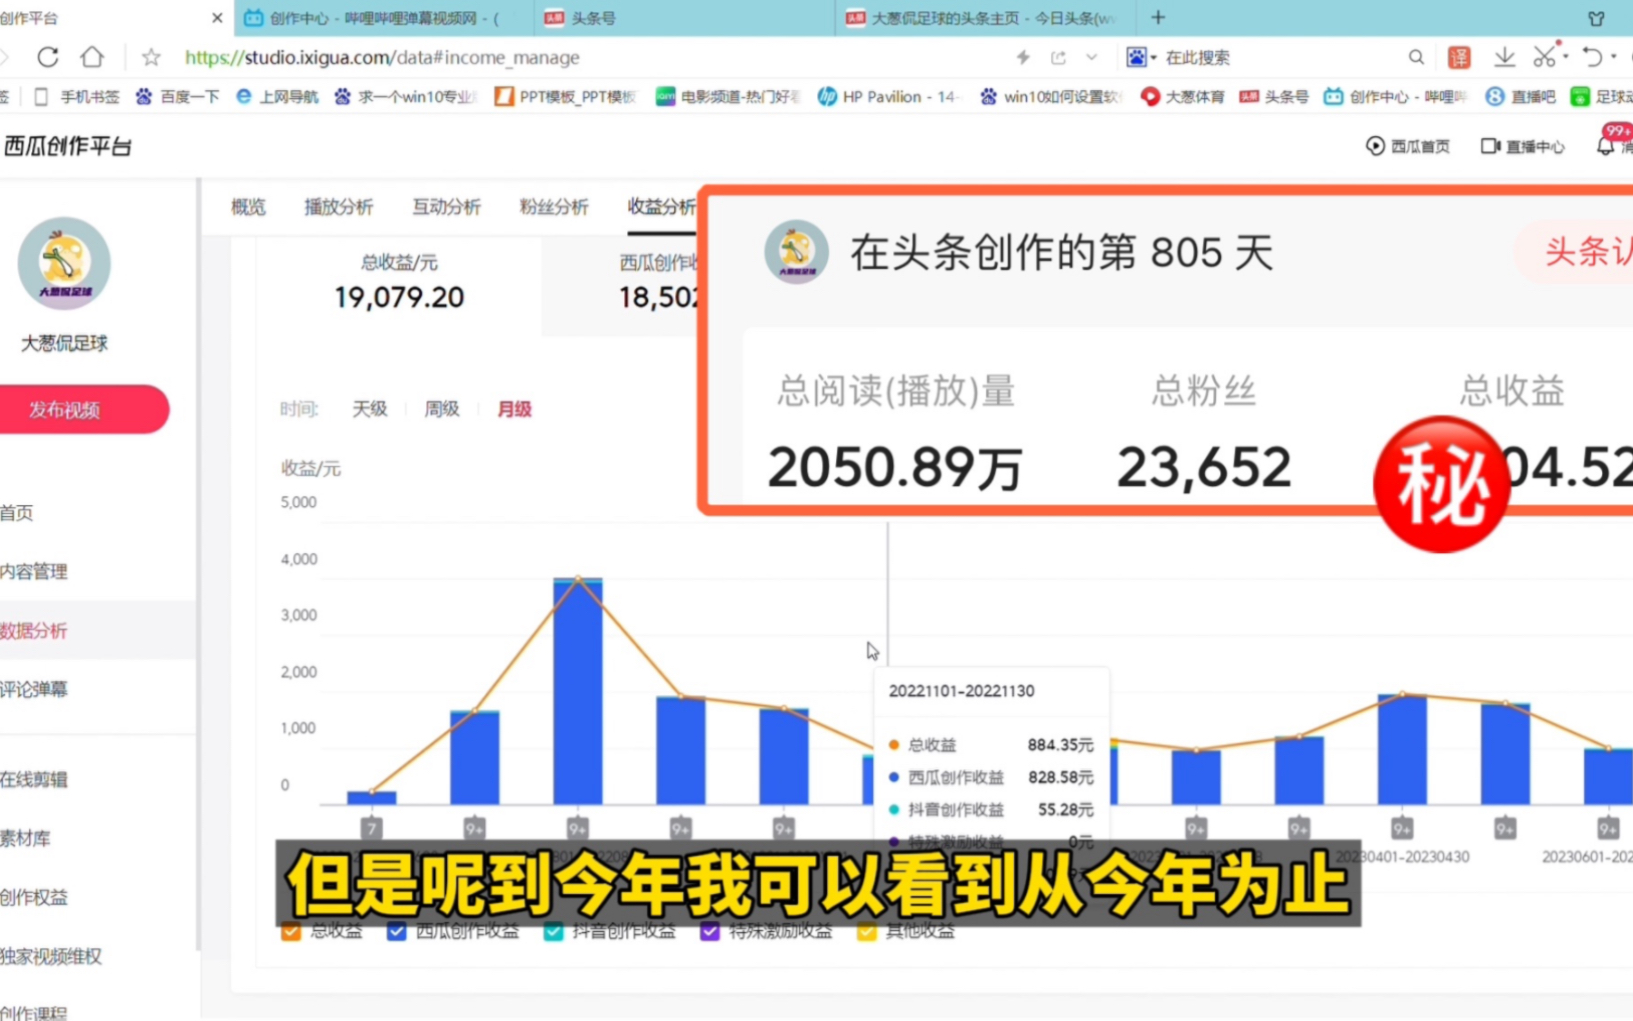Go to the browser home page icon
Screen dimensions: 1633x1021
pyautogui.click(x=92, y=57)
